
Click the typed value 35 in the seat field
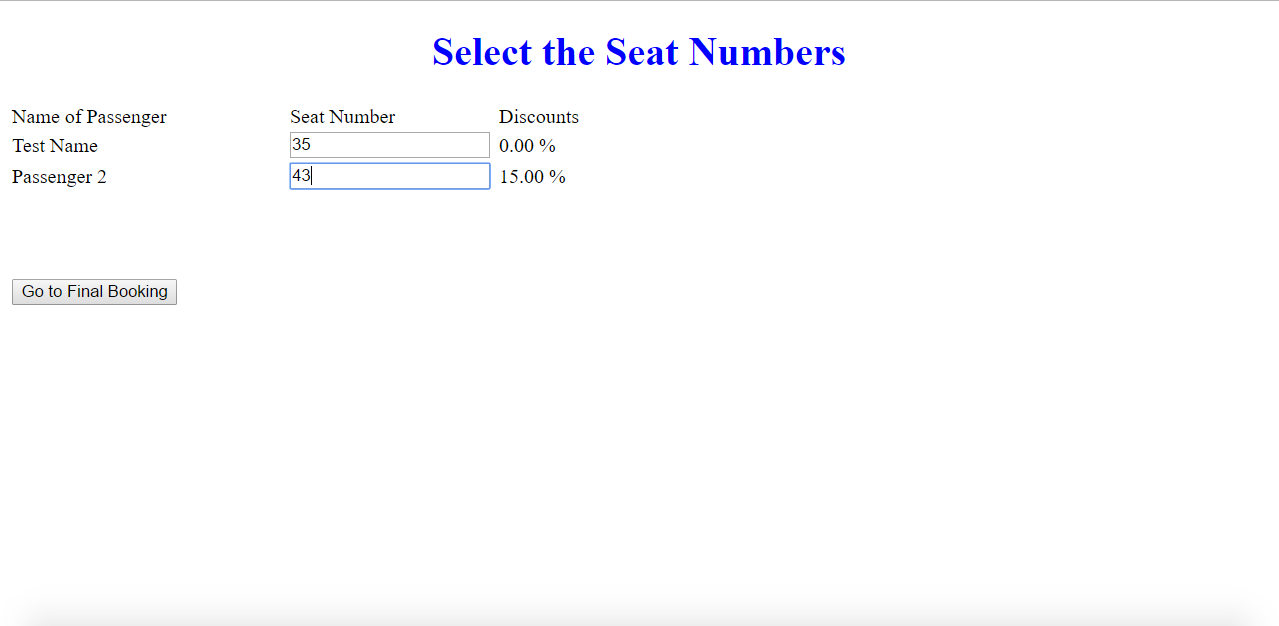coord(301,145)
